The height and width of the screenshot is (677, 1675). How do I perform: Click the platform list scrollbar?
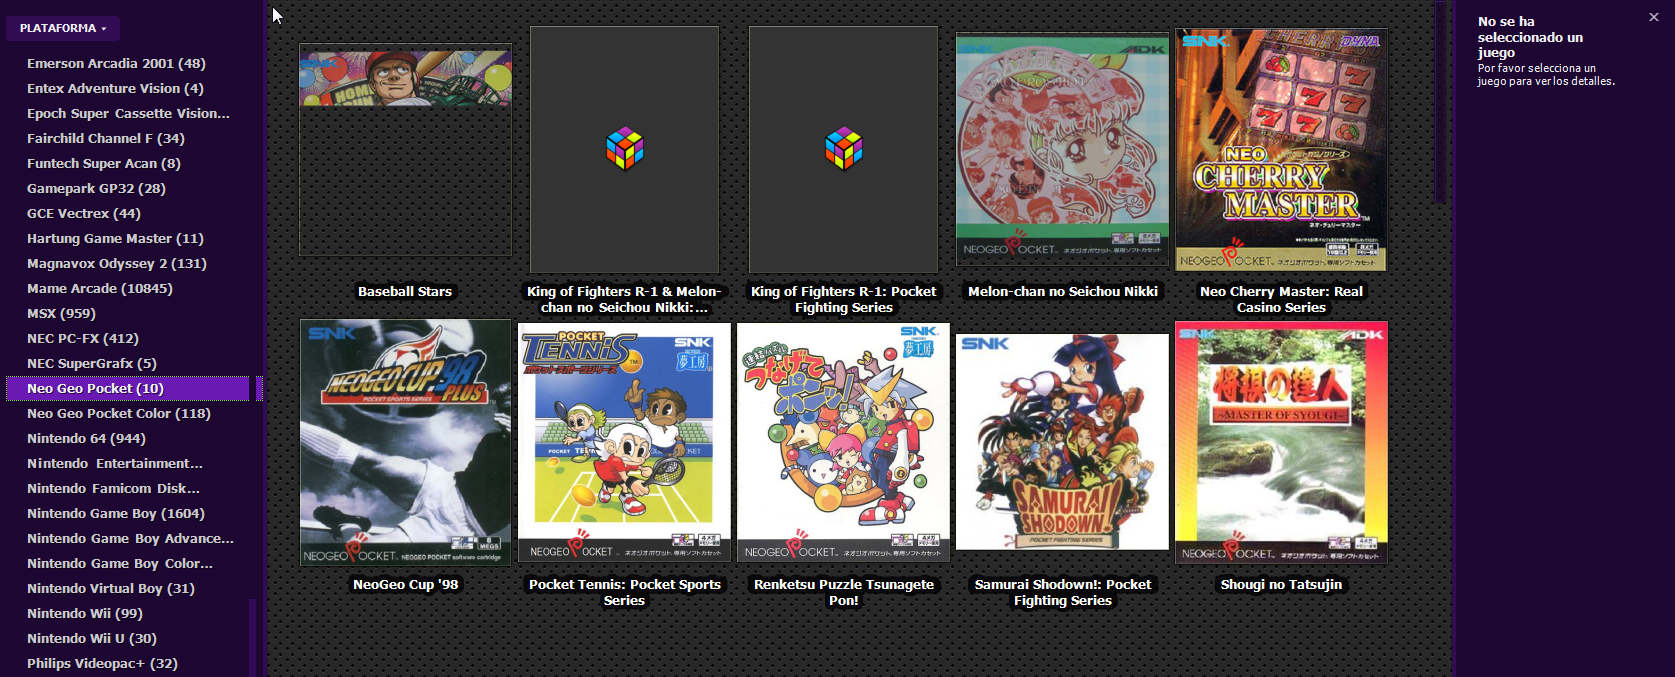(x=253, y=637)
